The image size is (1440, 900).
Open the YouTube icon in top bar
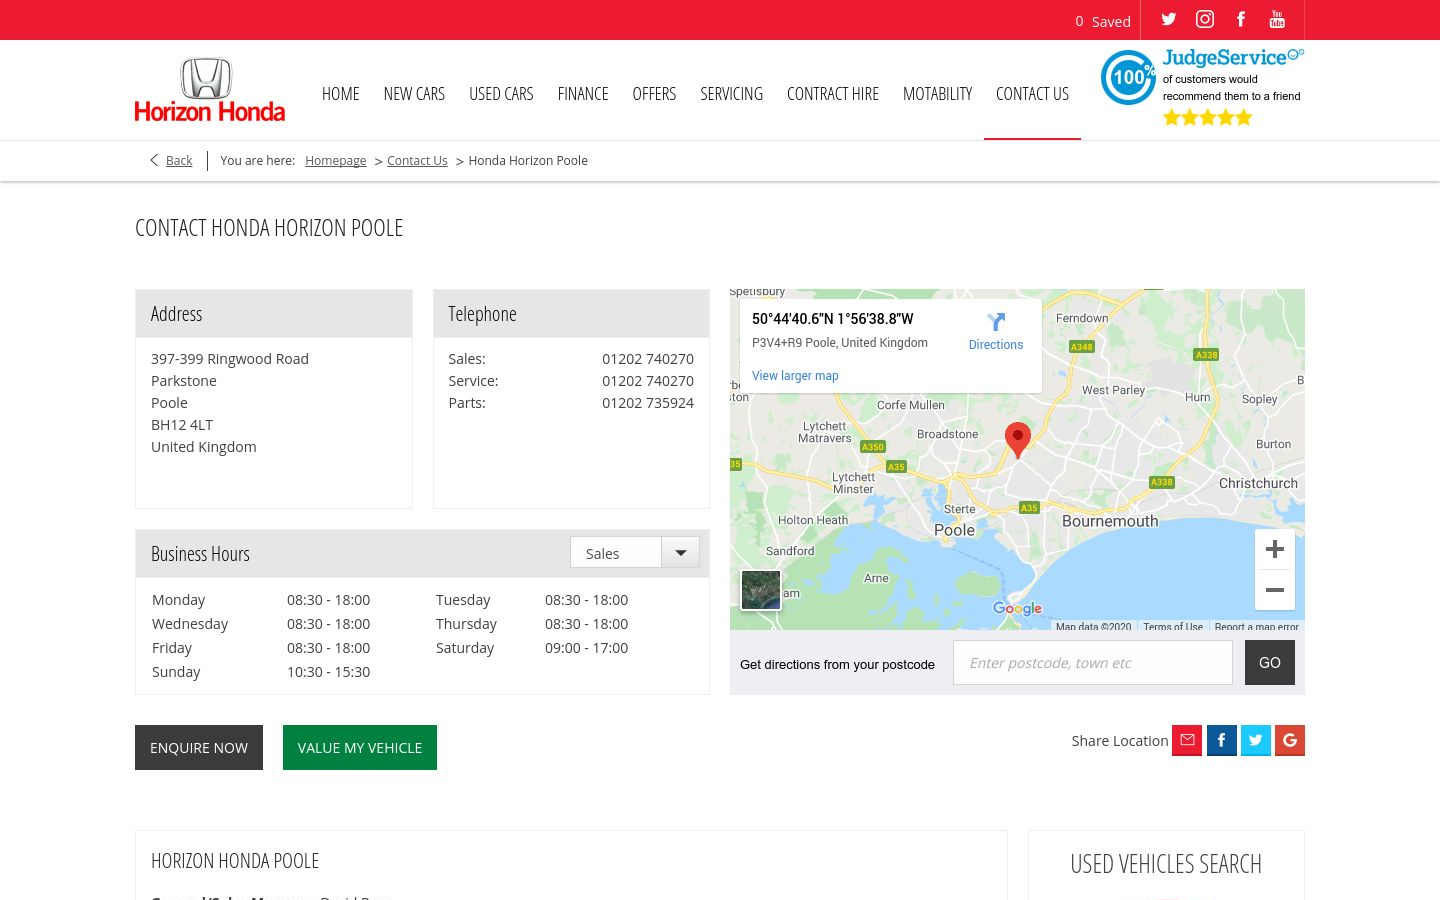click(1277, 19)
